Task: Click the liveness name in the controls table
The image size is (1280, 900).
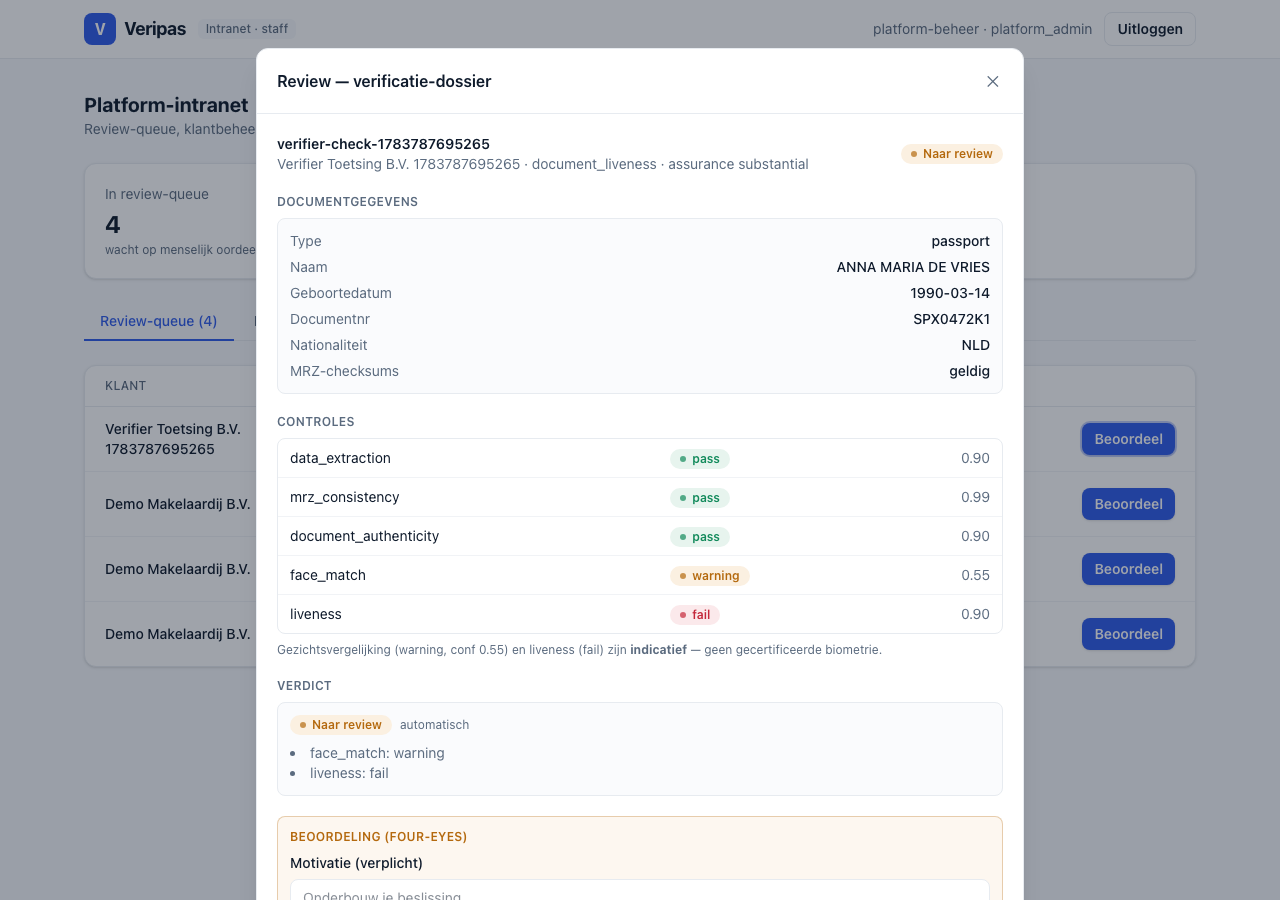Action: [x=316, y=614]
